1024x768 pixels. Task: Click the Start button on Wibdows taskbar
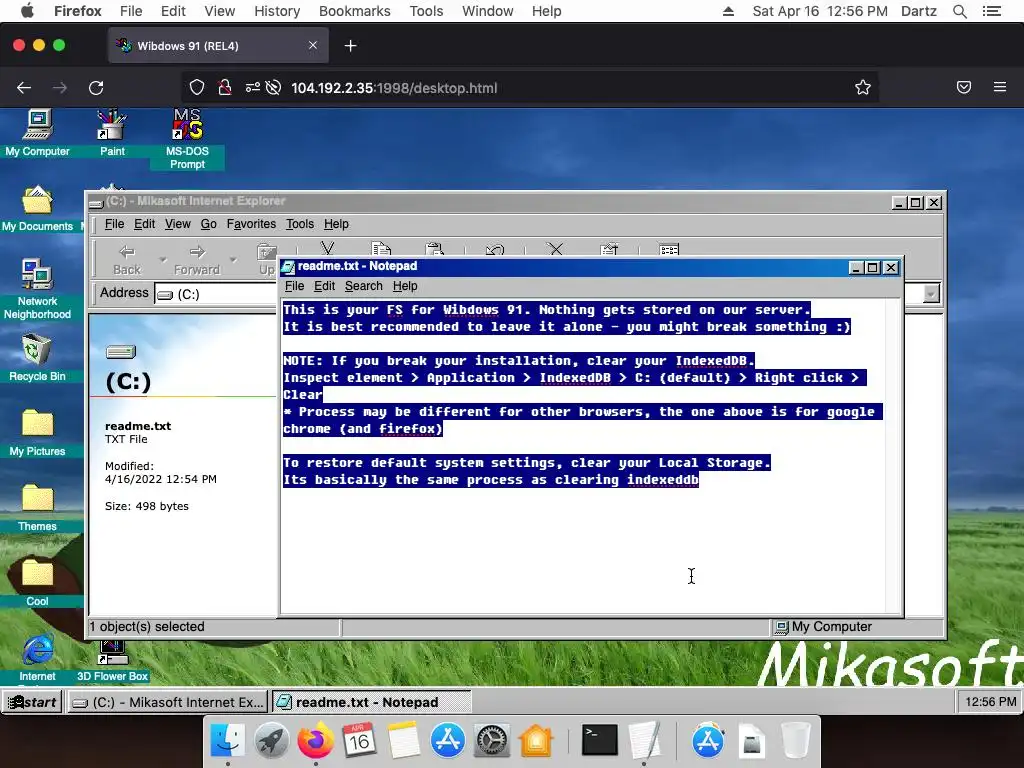[x=32, y=702]
